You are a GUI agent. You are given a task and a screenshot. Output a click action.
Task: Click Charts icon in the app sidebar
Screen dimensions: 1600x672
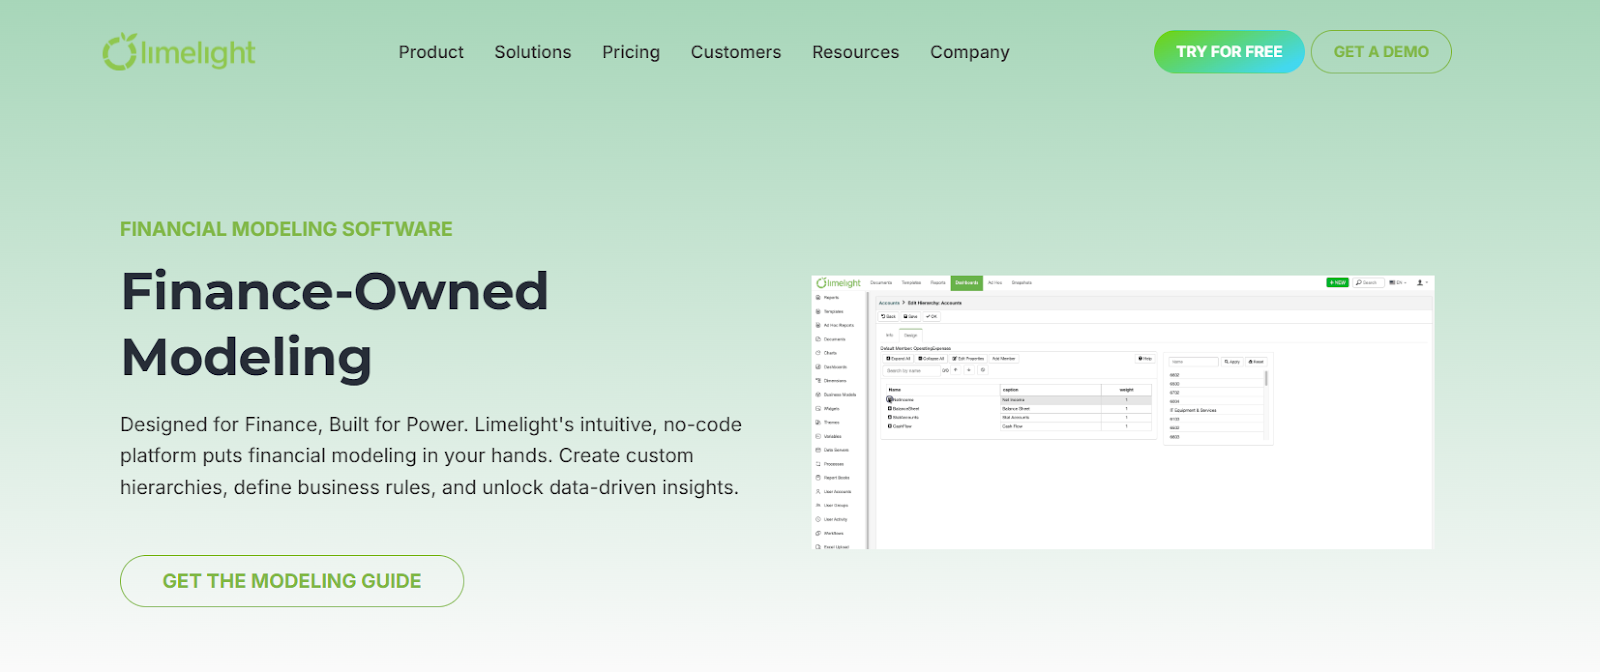click(x=819, y=353)
